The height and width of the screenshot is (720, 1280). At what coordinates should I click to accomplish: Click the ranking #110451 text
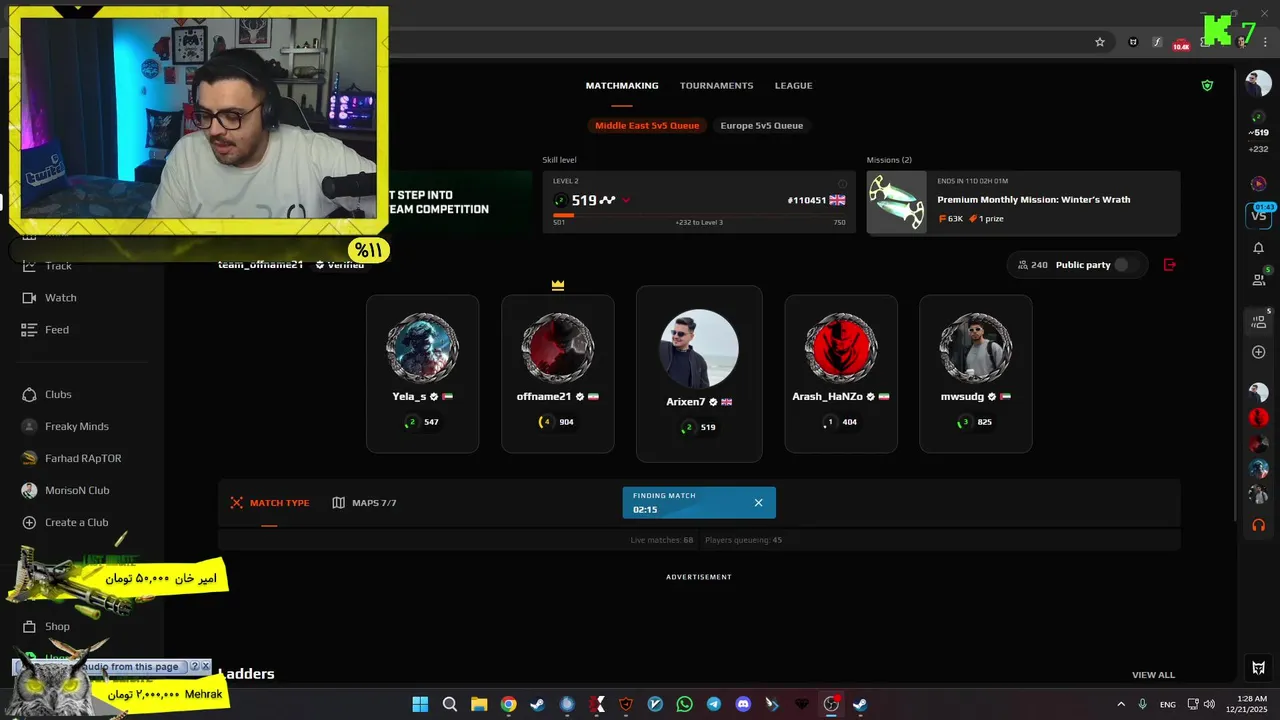(806, 201)
